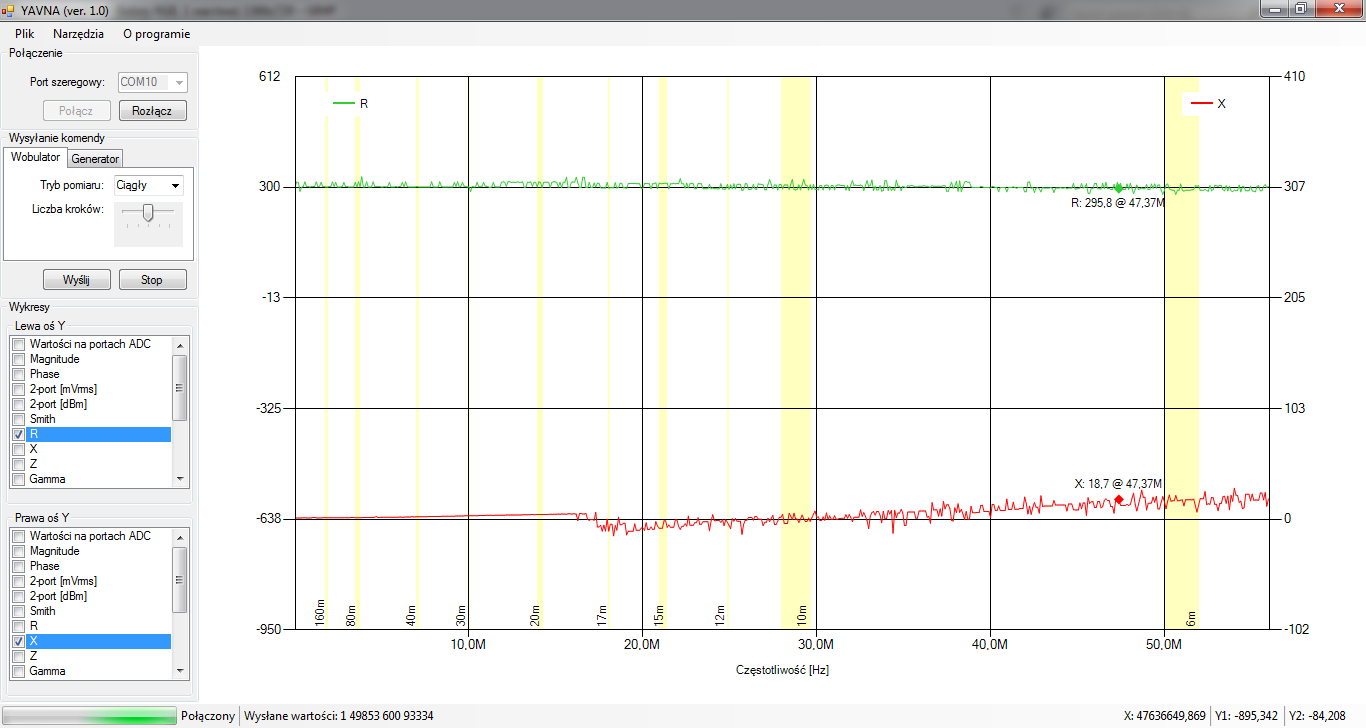The height and width of the screenshot is (728, 1366).
Task: Open the Narzędzia menu
Action: point(78,33)
